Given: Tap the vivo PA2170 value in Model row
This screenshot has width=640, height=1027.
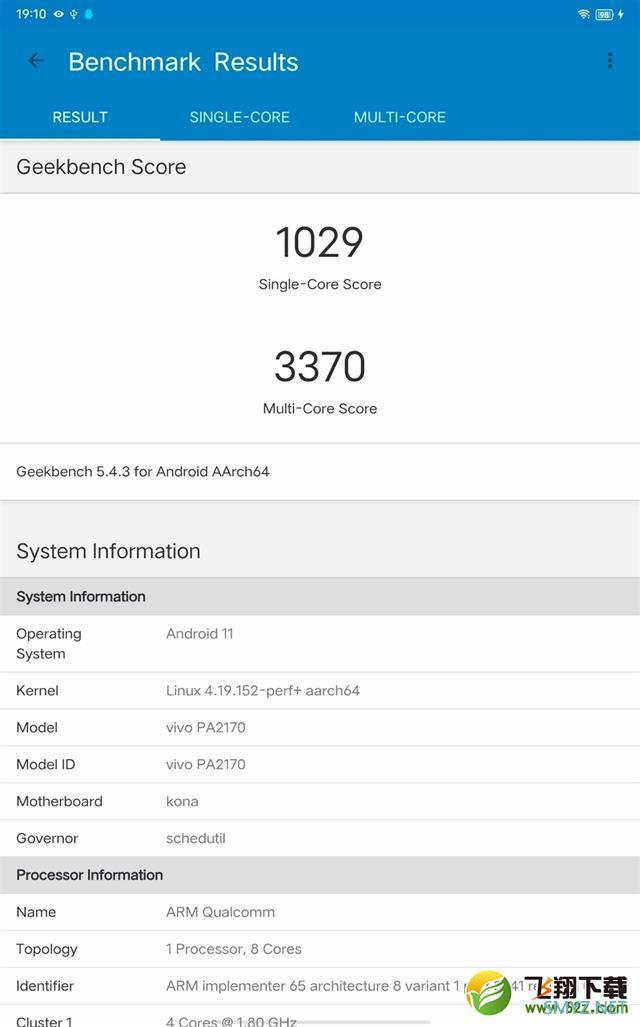Looking at the screenshot, I should pyautogui.click(x=206, y=727).
